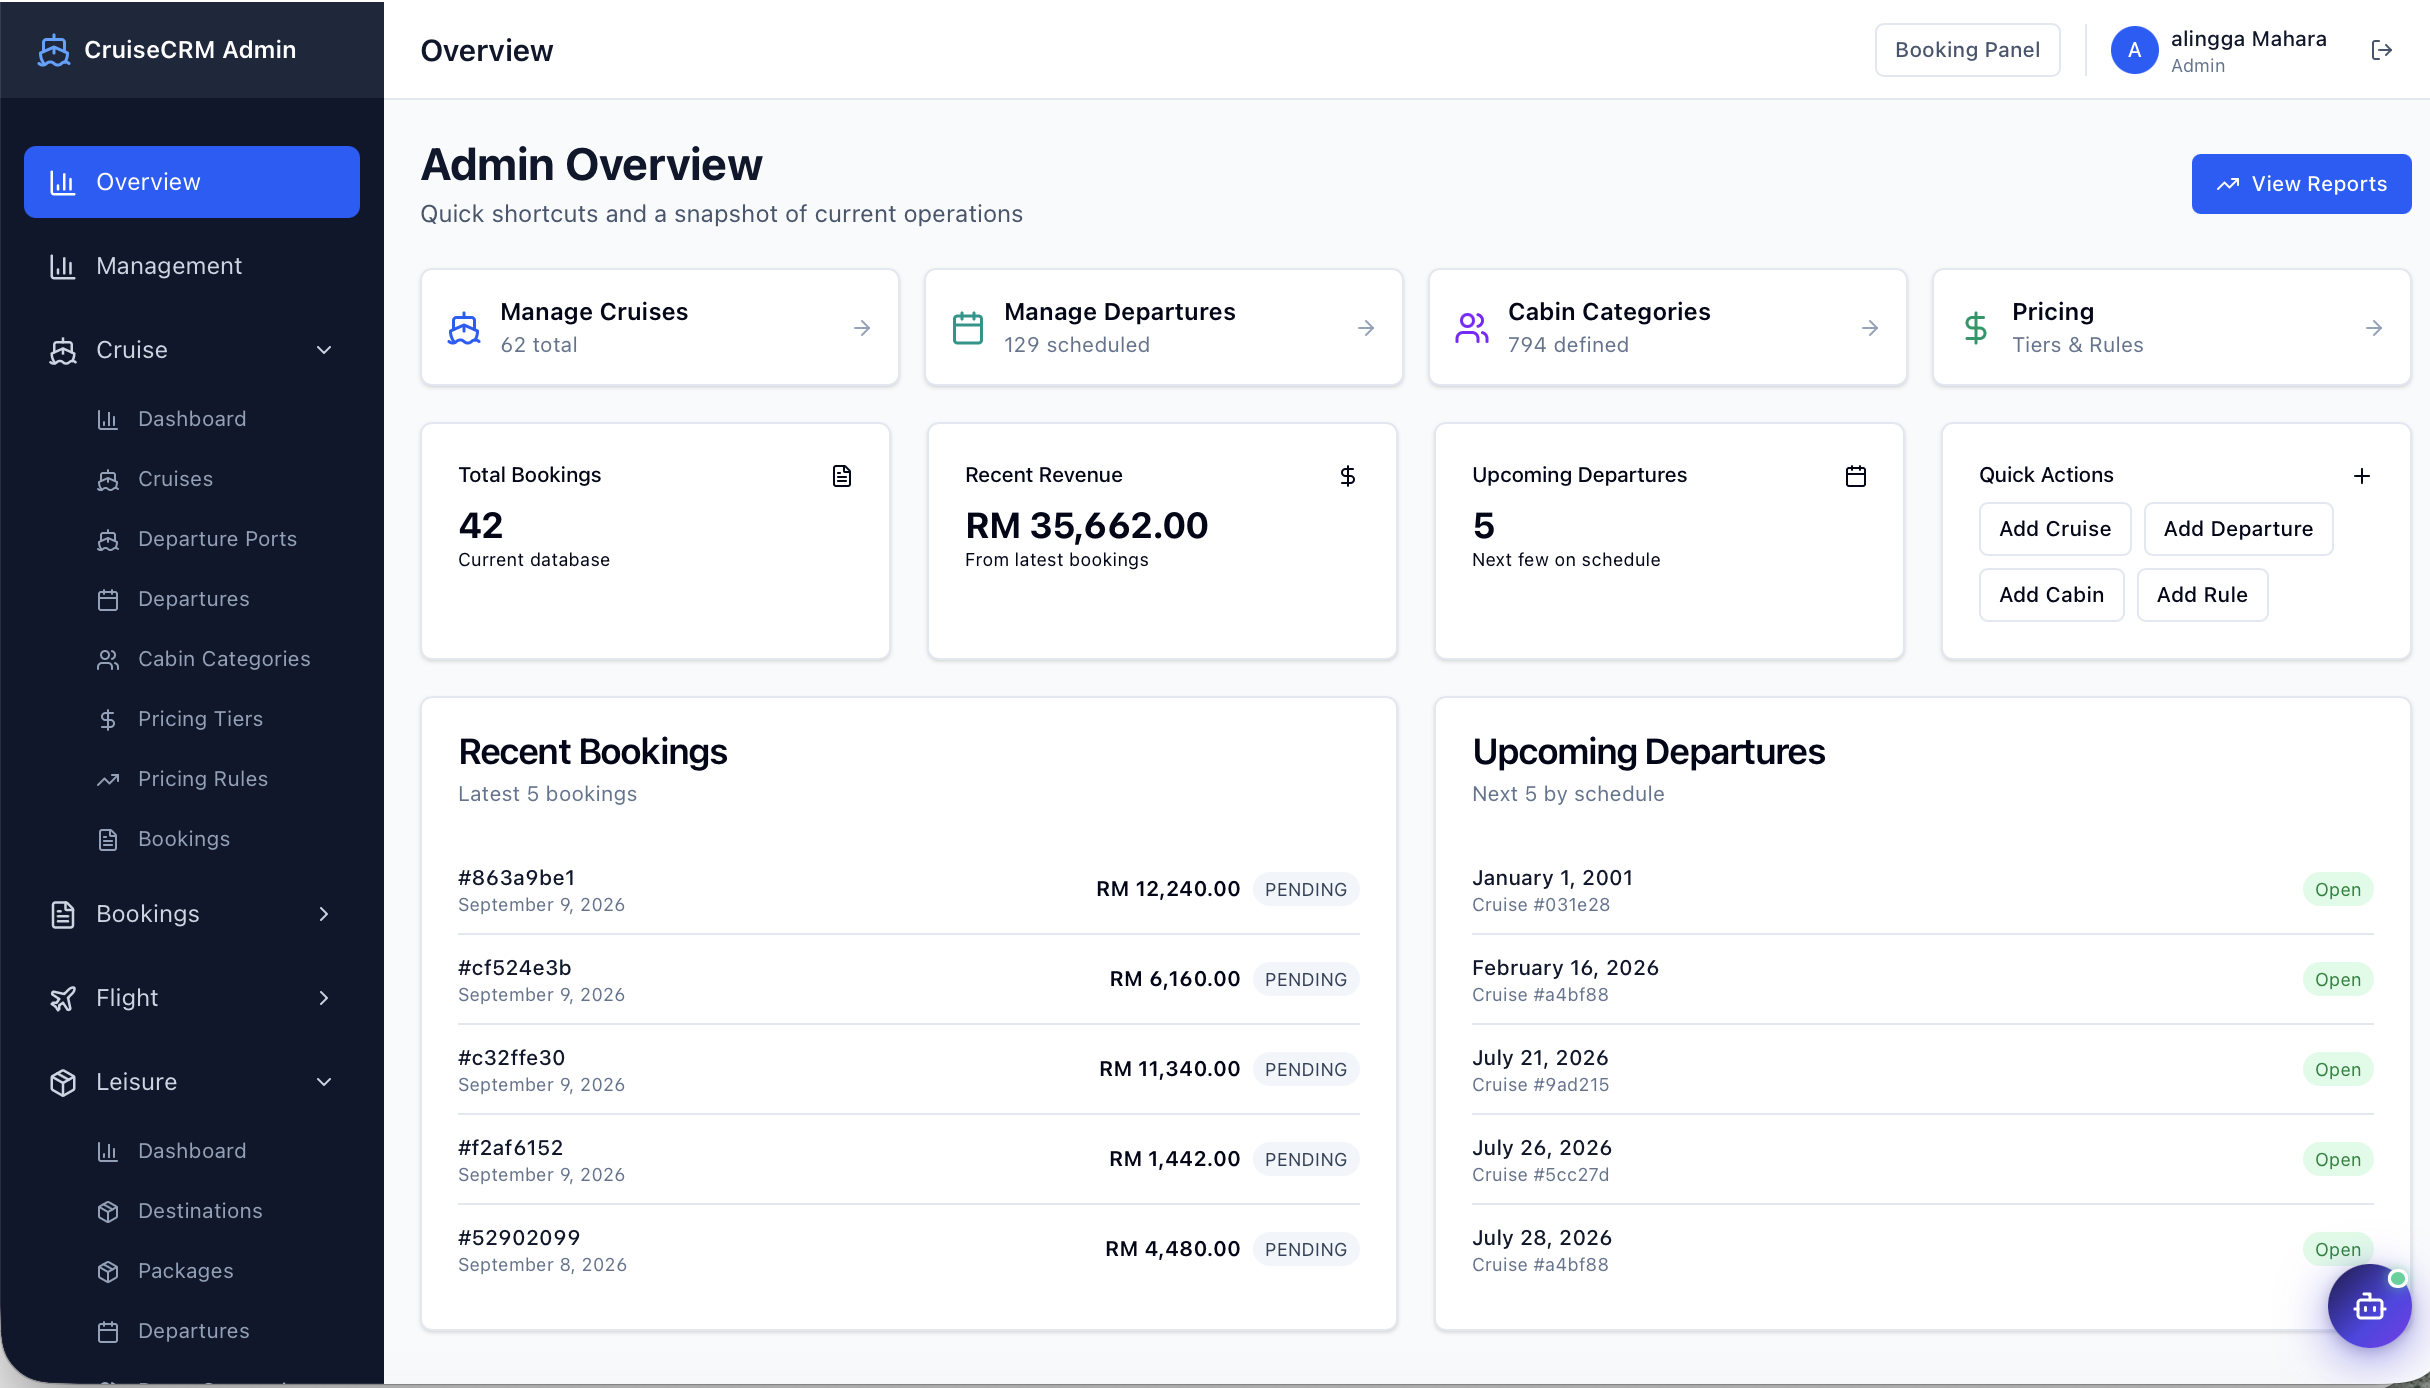Click the CruiseCRM ship logo icon
This screenshot has width=2430, height=1388.
pos(54,50)
